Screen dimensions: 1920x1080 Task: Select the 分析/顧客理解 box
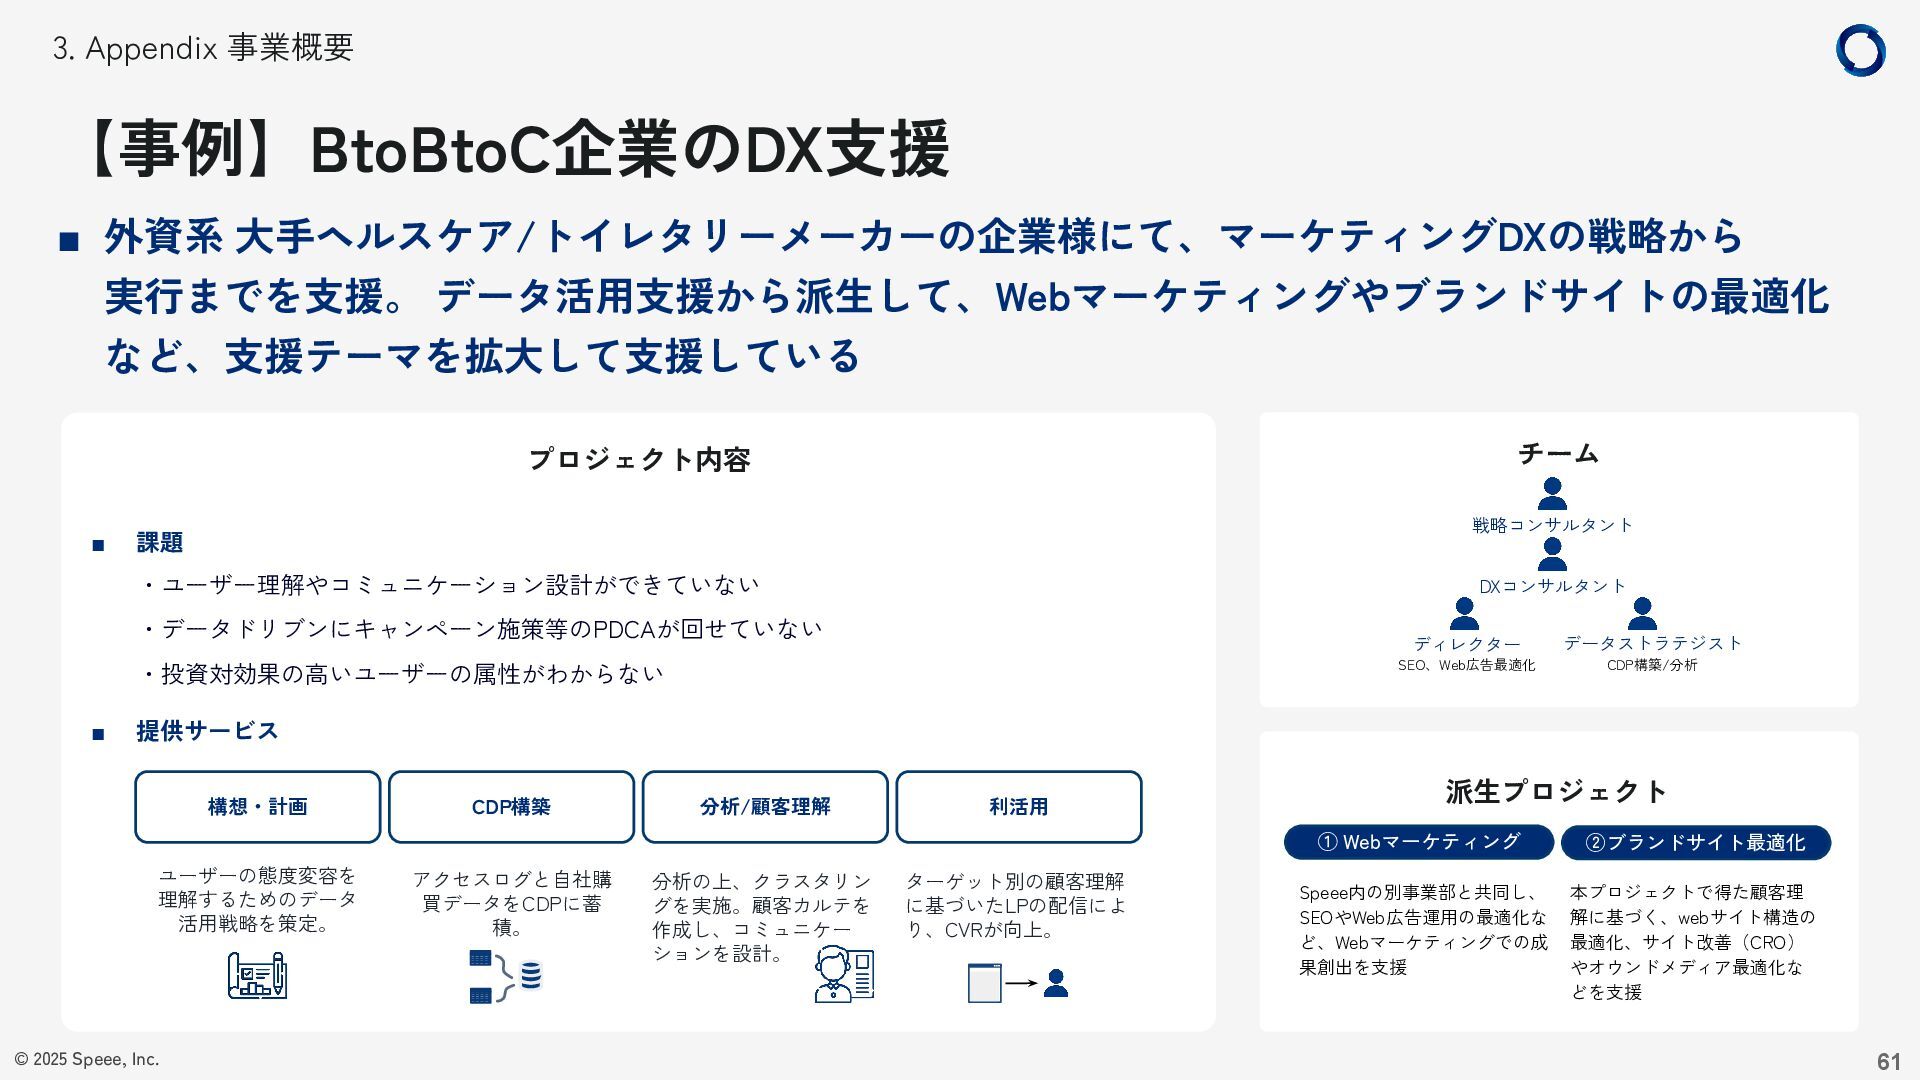[x=765, y=807]
